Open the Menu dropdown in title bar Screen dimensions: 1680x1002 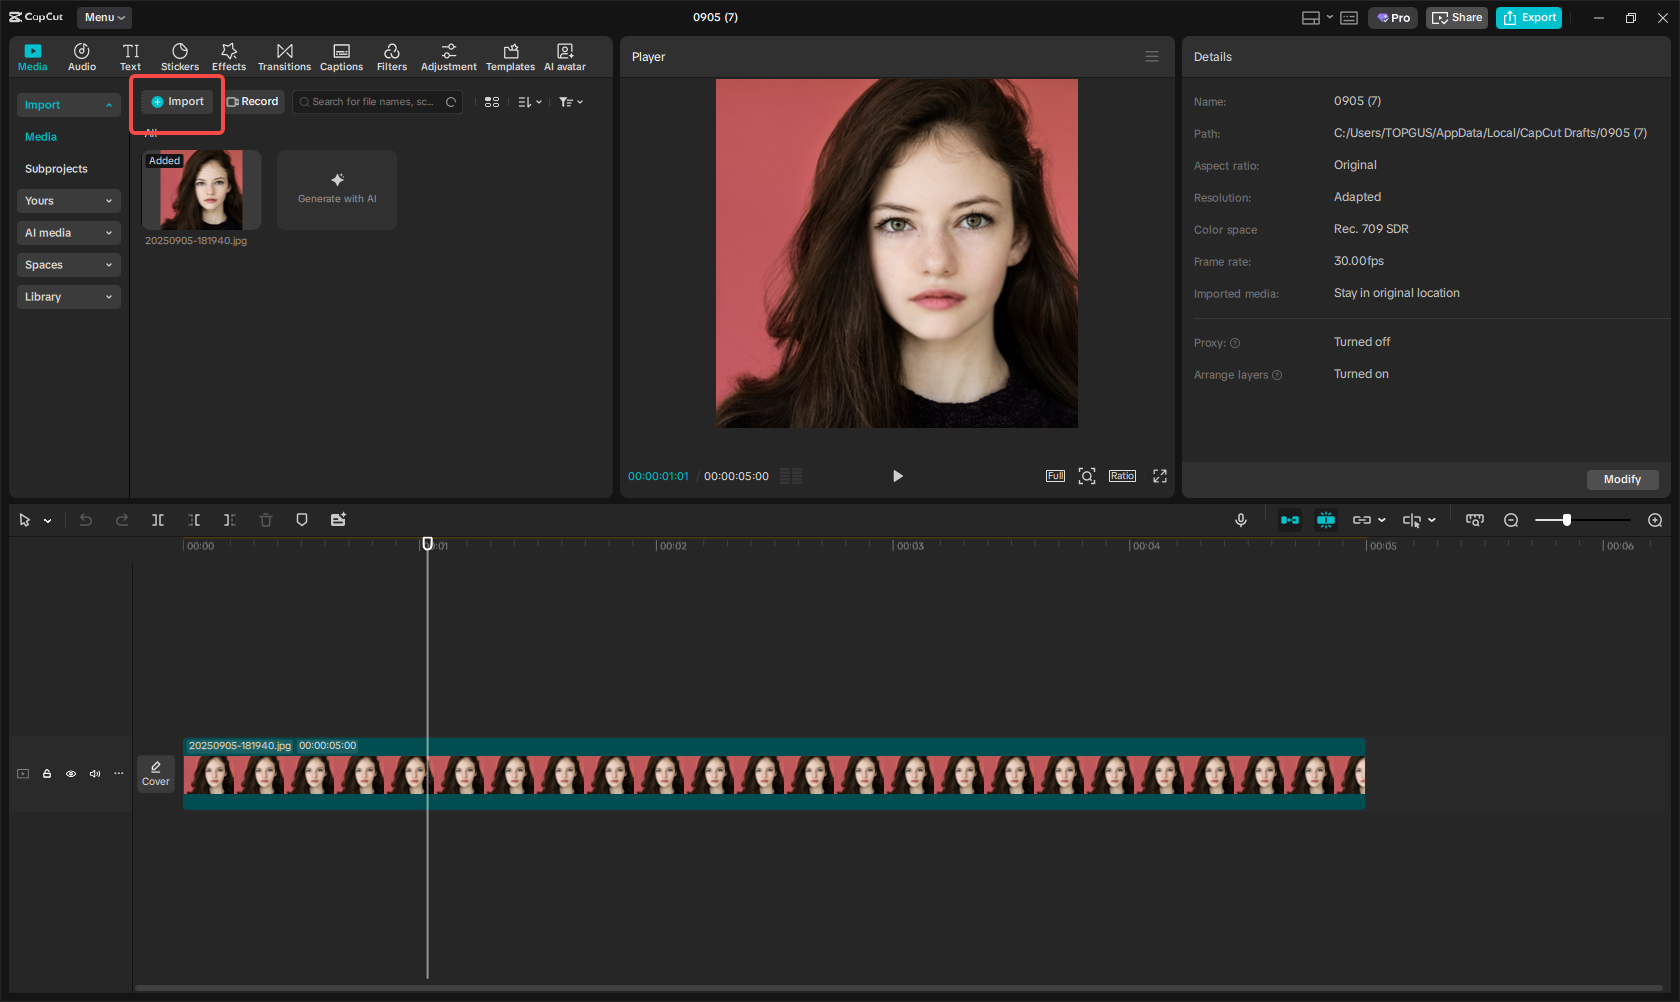coord(104,17)
